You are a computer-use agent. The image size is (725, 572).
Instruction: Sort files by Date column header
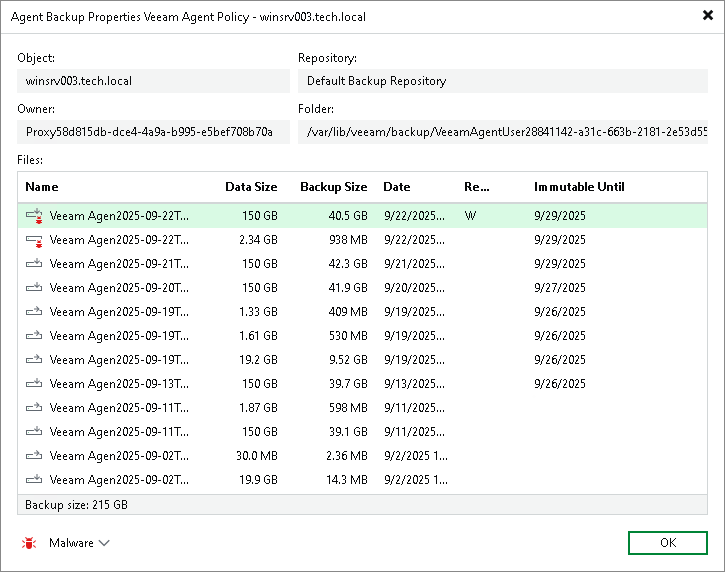click(397, 187)
